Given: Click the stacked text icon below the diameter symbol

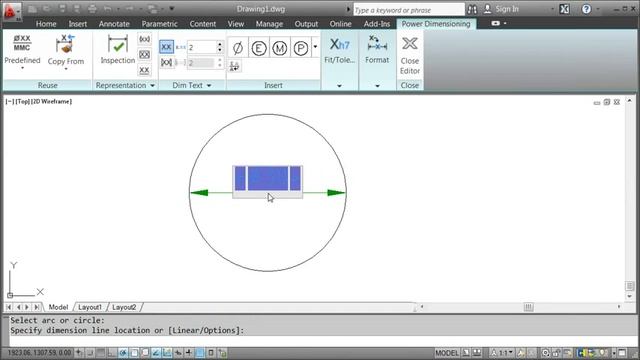Looking at the screenshot, I should click(234, 66).
